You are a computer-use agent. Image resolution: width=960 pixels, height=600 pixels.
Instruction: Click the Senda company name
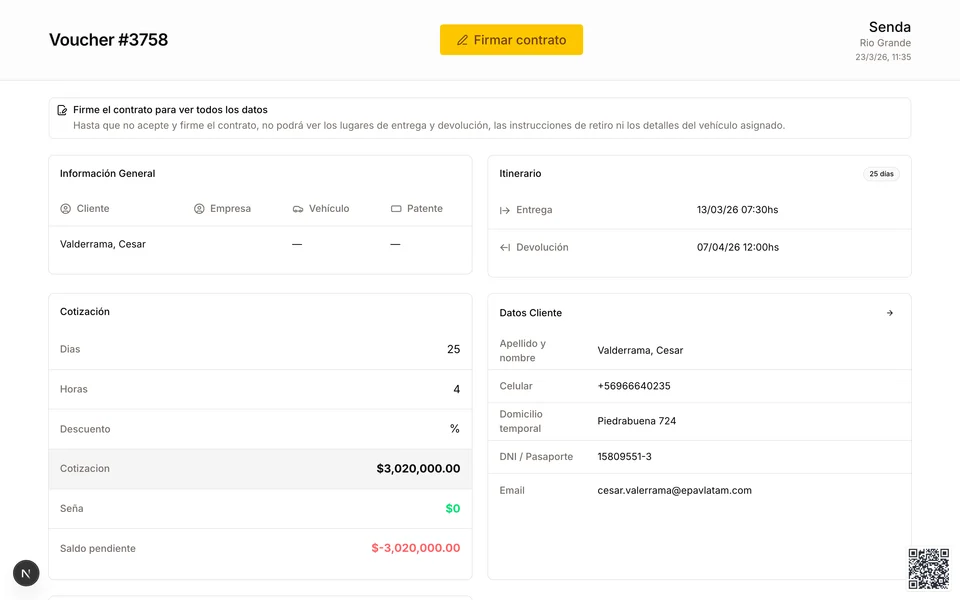pos(889,27)
